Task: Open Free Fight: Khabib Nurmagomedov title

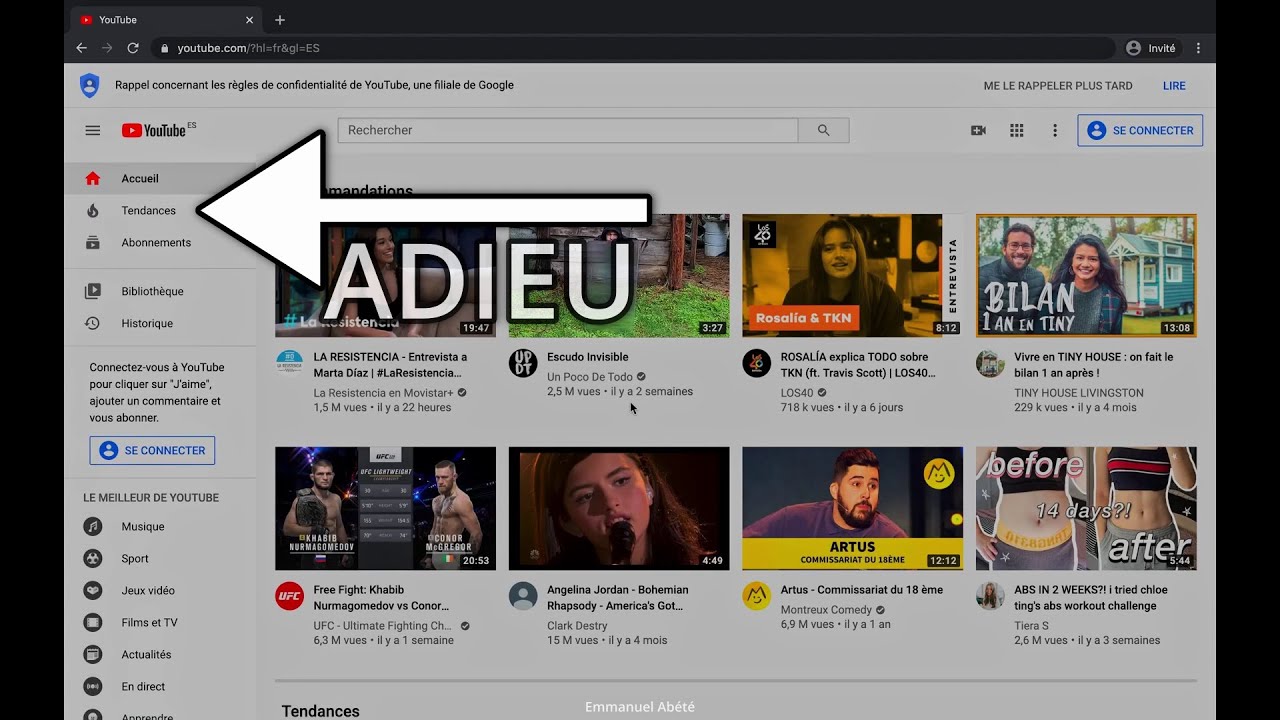Action: coord(382,598)
